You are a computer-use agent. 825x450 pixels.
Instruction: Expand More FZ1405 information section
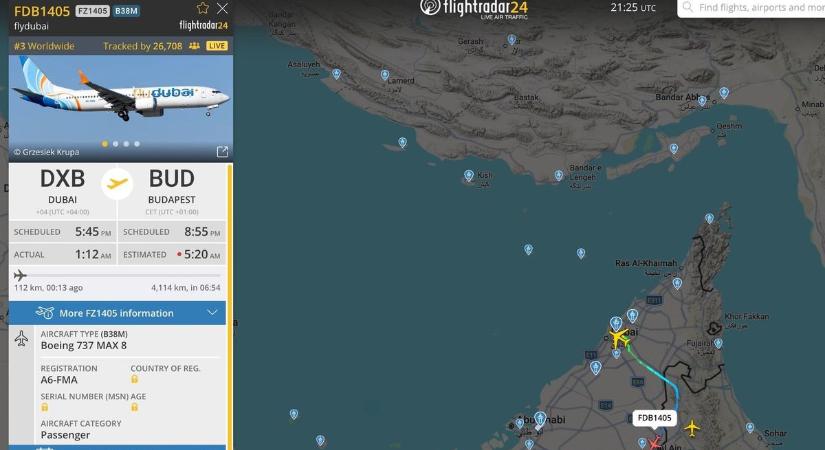coord(117,313)
